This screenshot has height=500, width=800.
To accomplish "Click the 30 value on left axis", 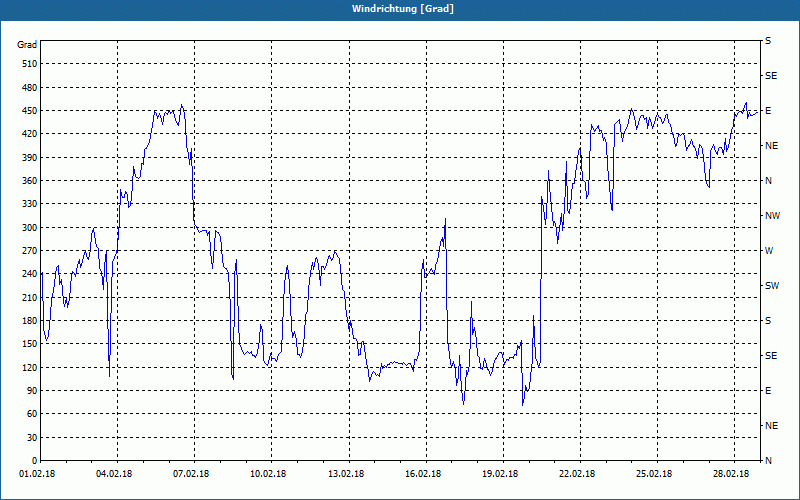I will [32, 437].
